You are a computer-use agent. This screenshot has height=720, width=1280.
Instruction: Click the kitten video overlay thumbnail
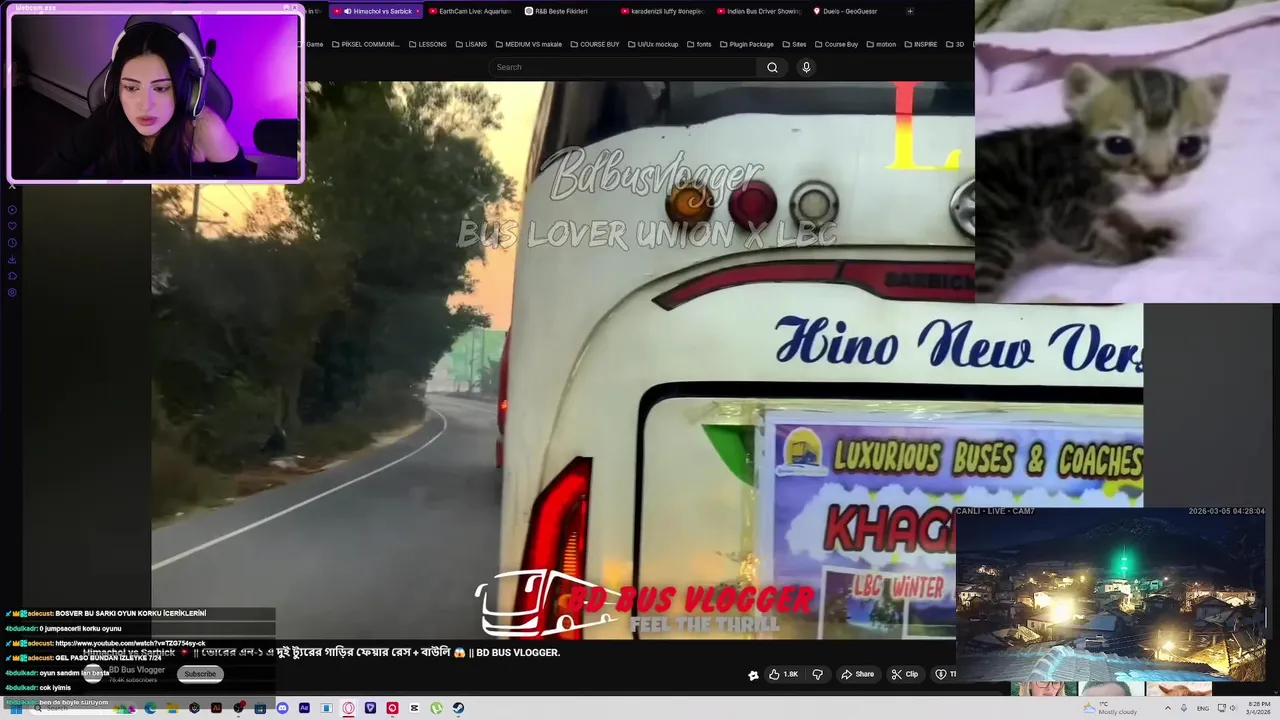[x=1127, y=151]
